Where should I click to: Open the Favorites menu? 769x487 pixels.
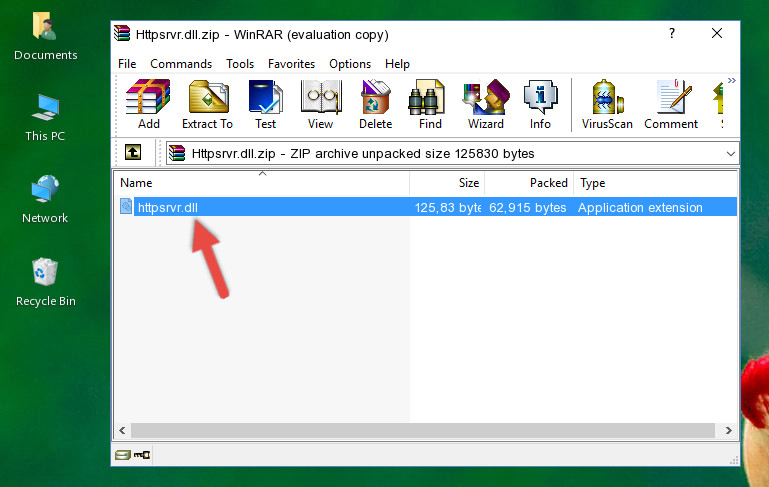pos(291,64)
